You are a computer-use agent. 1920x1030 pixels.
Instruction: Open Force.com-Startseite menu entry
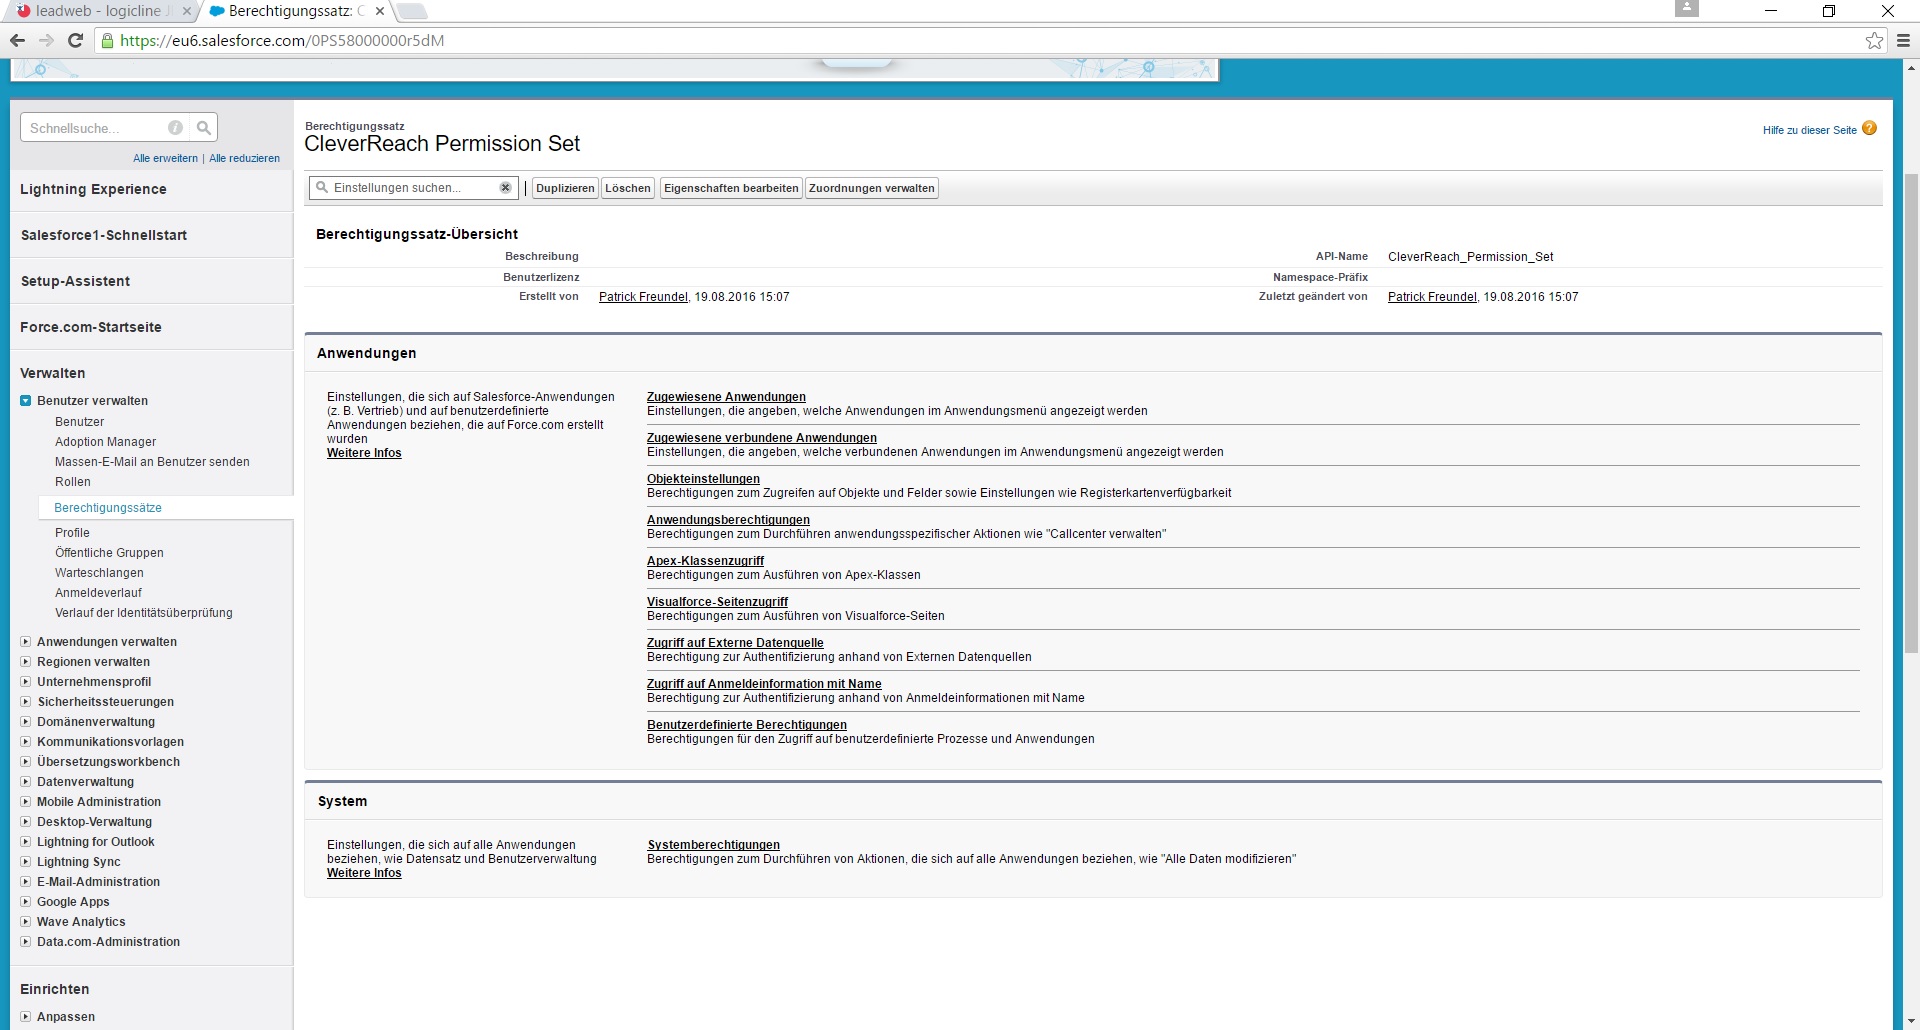pos(91,327)
